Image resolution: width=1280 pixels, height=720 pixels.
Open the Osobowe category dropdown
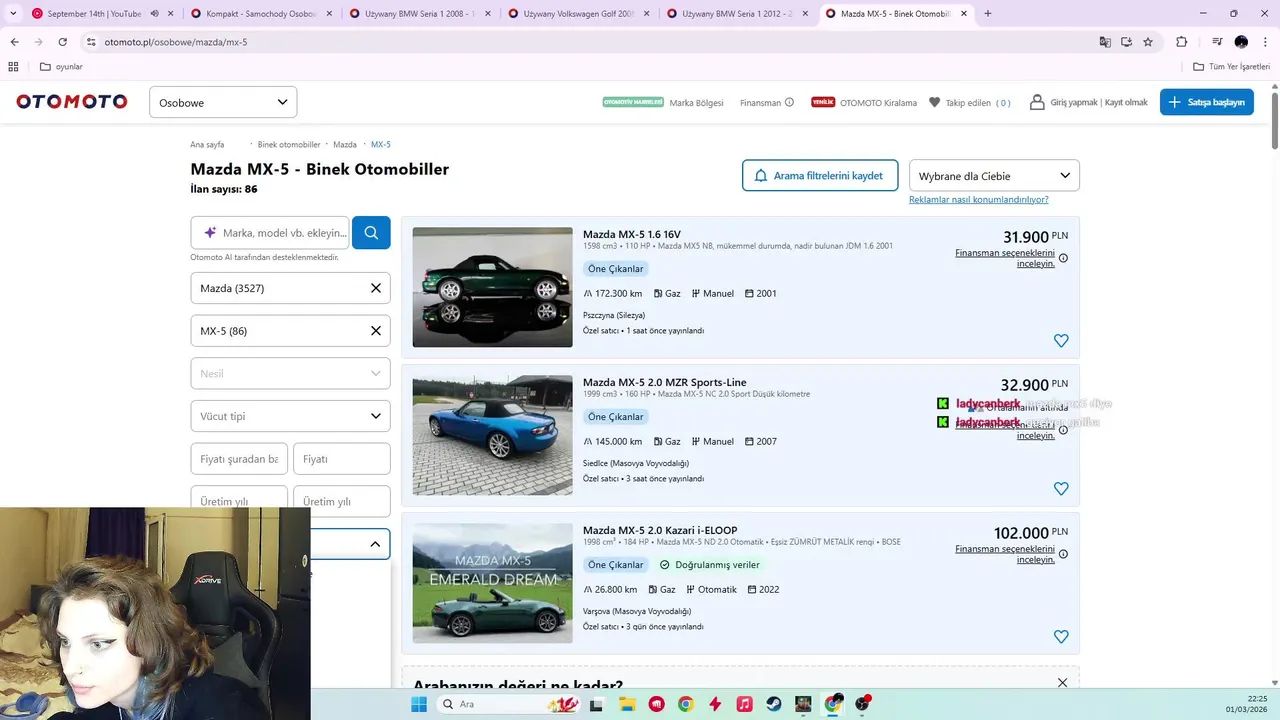pos(223,102)
